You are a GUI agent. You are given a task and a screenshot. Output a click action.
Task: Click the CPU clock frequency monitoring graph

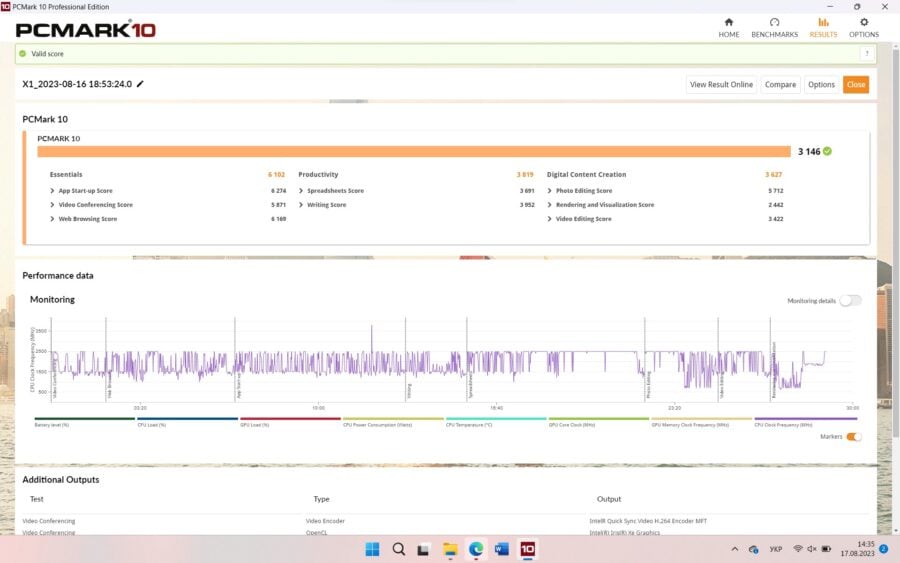click(x=453, y=360)
